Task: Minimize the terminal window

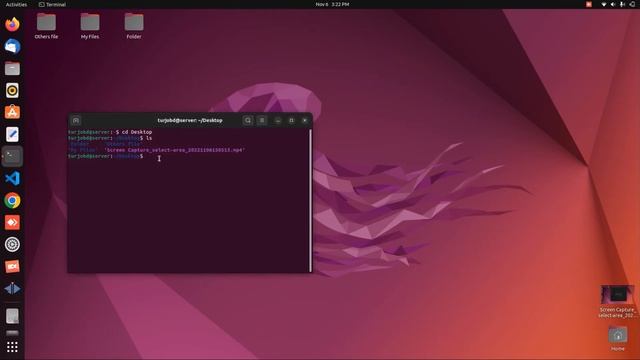Action: pyautogui.click(x=278, y=120)
